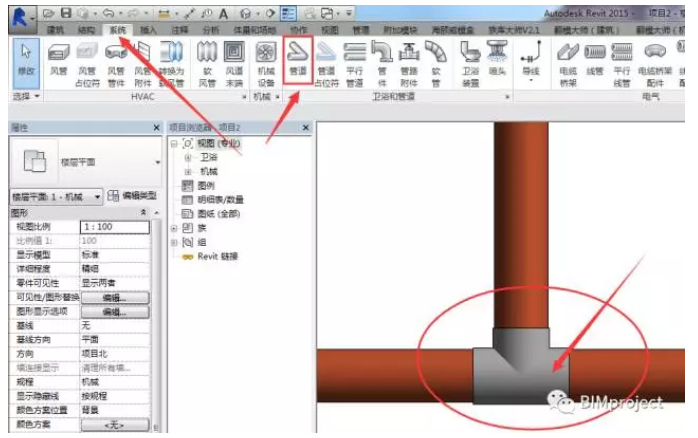
Task: Open the Analyze (分析) ribbon tab
Action: tap(211, 30)
